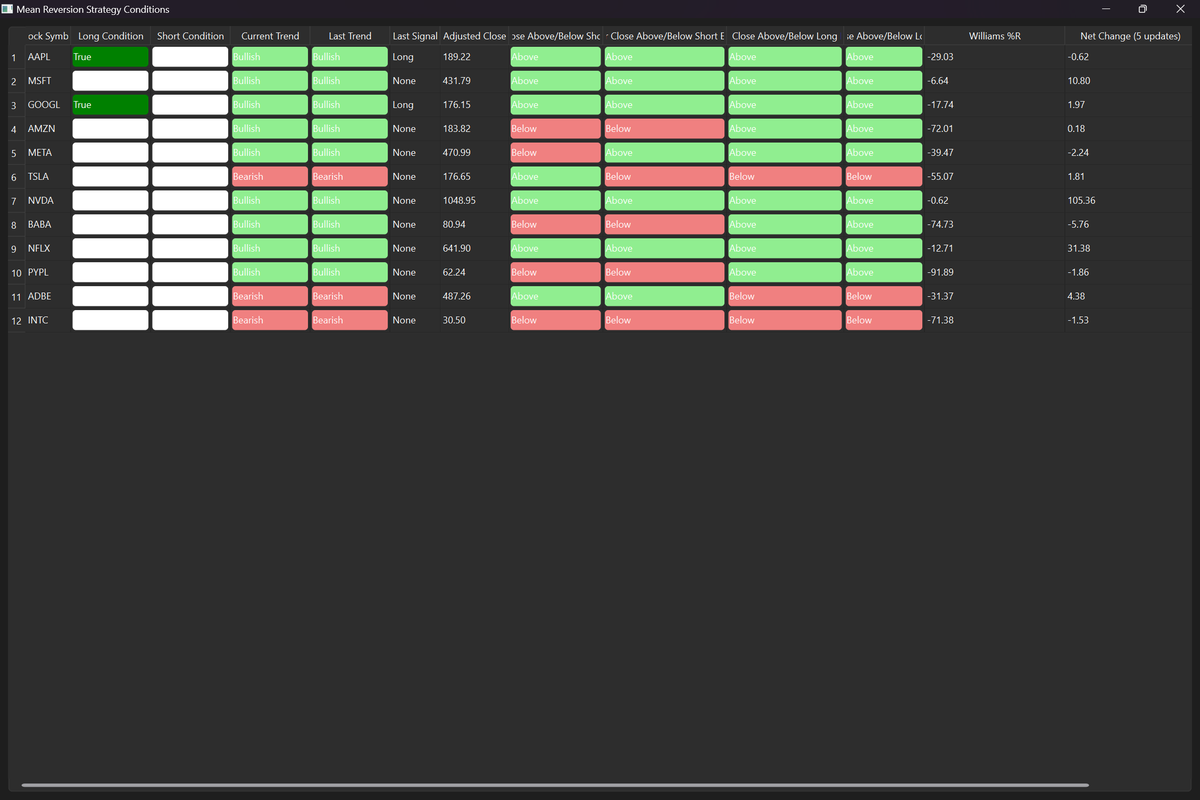Click AMZN's red Below short EMA cell

point(555,128)
